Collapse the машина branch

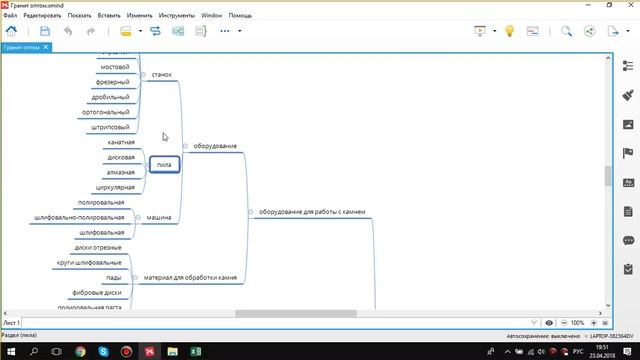(x=138, y=218)
